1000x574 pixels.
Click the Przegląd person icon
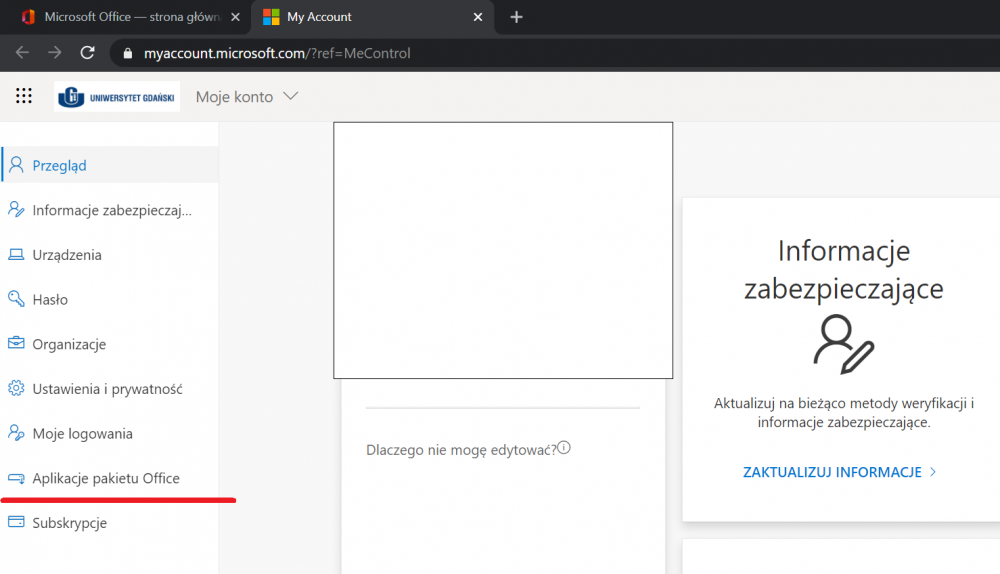click(16, 165)
